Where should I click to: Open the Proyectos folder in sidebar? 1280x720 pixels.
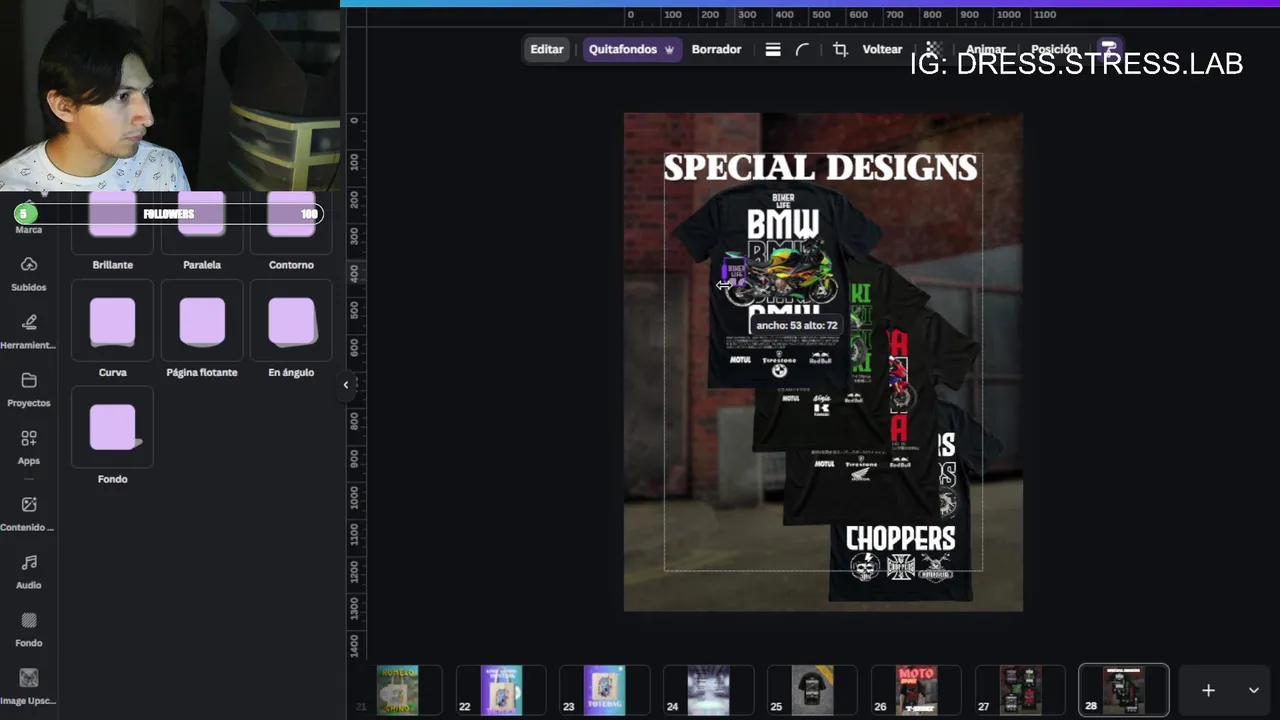pyautogui.click(x=29, y=389)
